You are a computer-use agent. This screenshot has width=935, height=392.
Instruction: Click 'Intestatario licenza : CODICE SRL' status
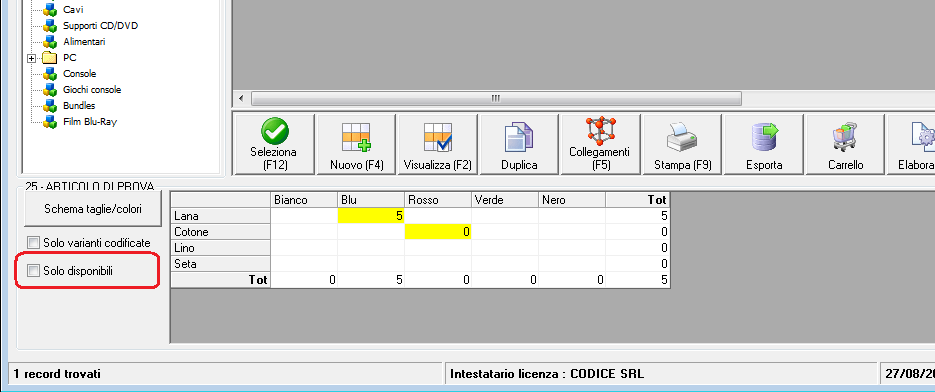click(x=547, y=374)
